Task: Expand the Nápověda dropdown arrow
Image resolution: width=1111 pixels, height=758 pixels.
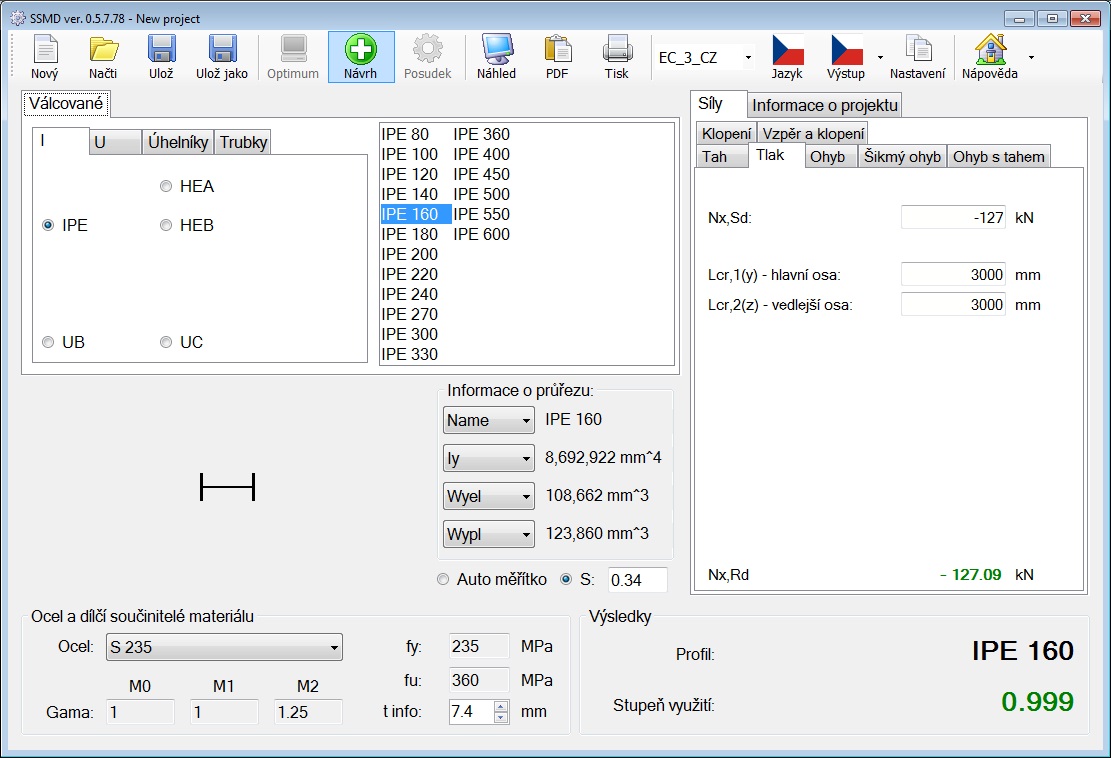Action: (1031, 57)
